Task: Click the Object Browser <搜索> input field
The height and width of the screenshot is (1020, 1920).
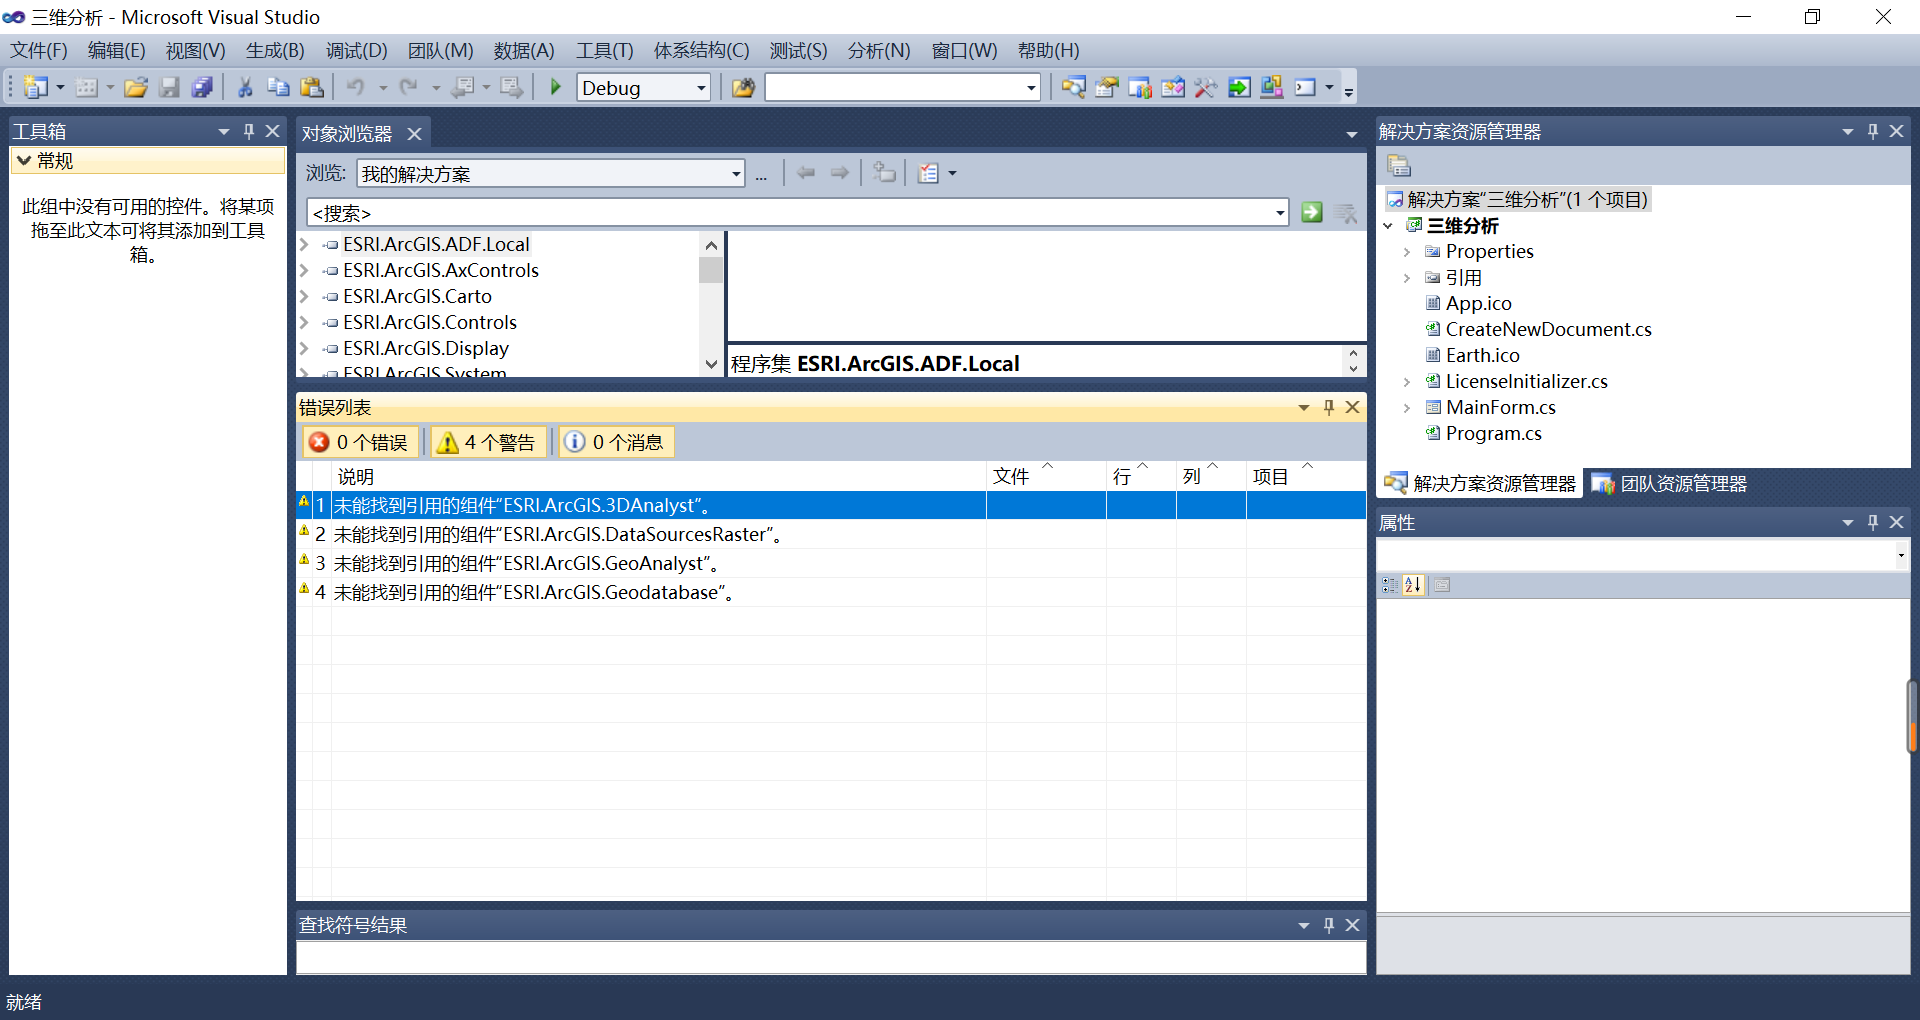Action: point(790,212)
